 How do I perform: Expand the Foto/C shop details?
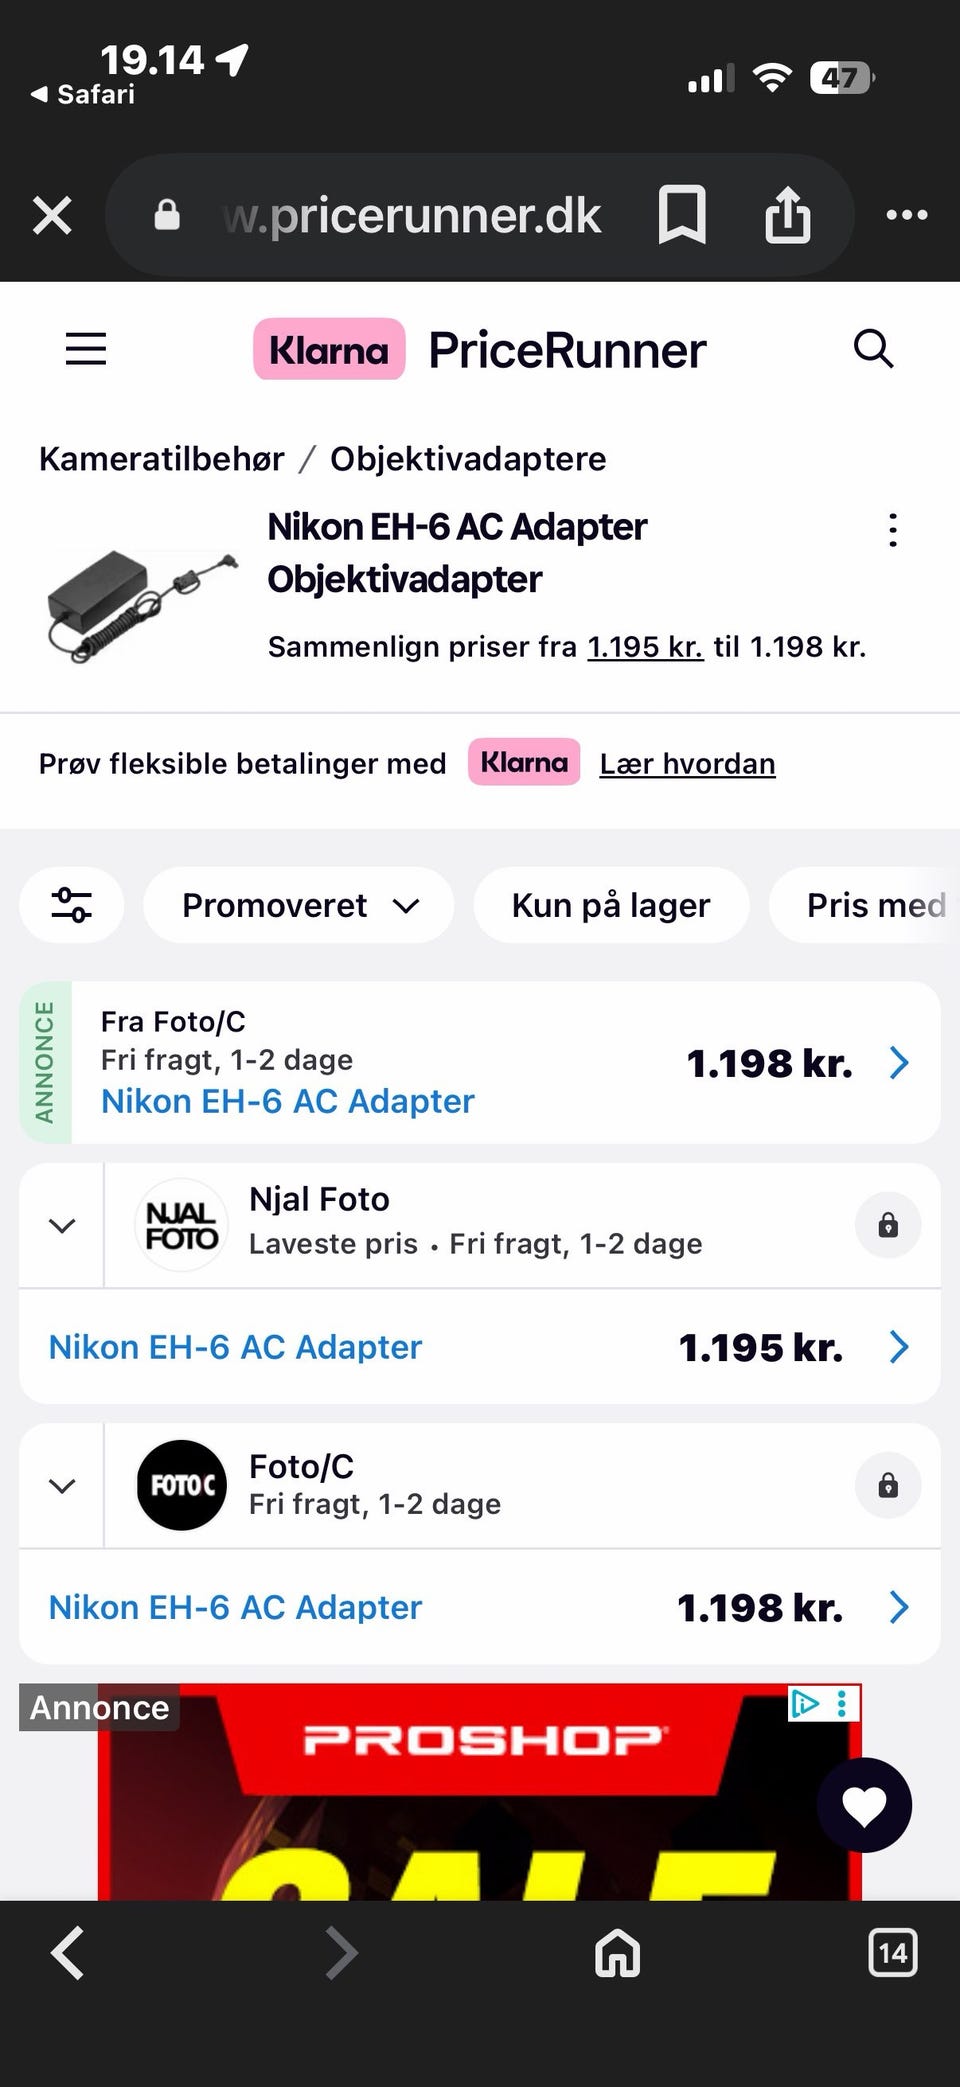pyautogui.click(x=62, y=1486)
